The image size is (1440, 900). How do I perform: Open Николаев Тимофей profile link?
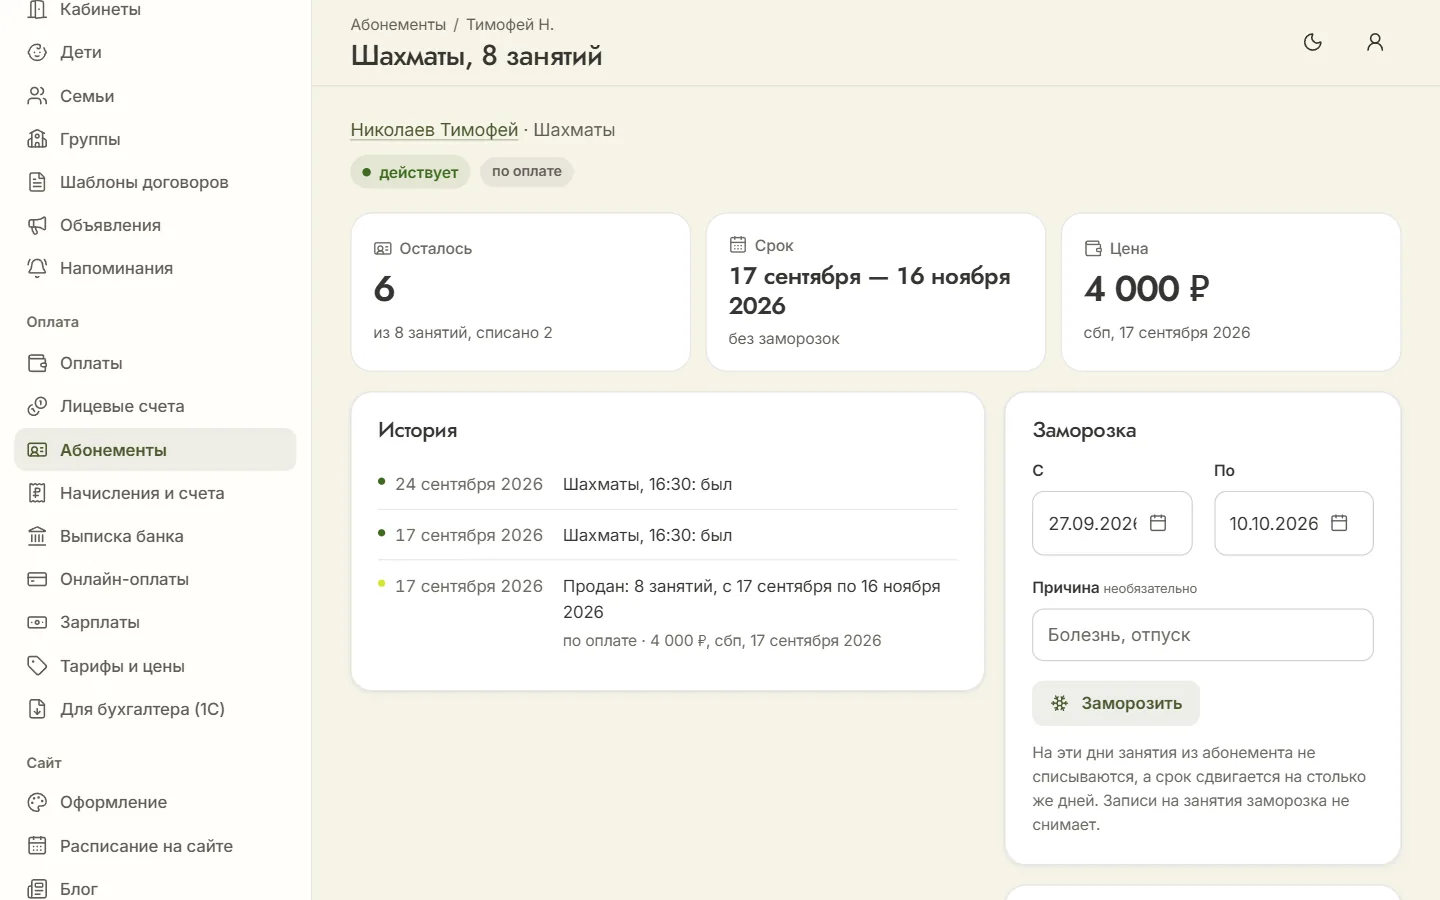pos(434,130)
